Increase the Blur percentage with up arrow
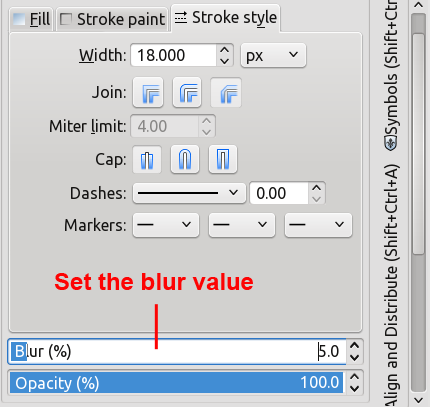This screenshot has height=407, width=430. (354, 346)
